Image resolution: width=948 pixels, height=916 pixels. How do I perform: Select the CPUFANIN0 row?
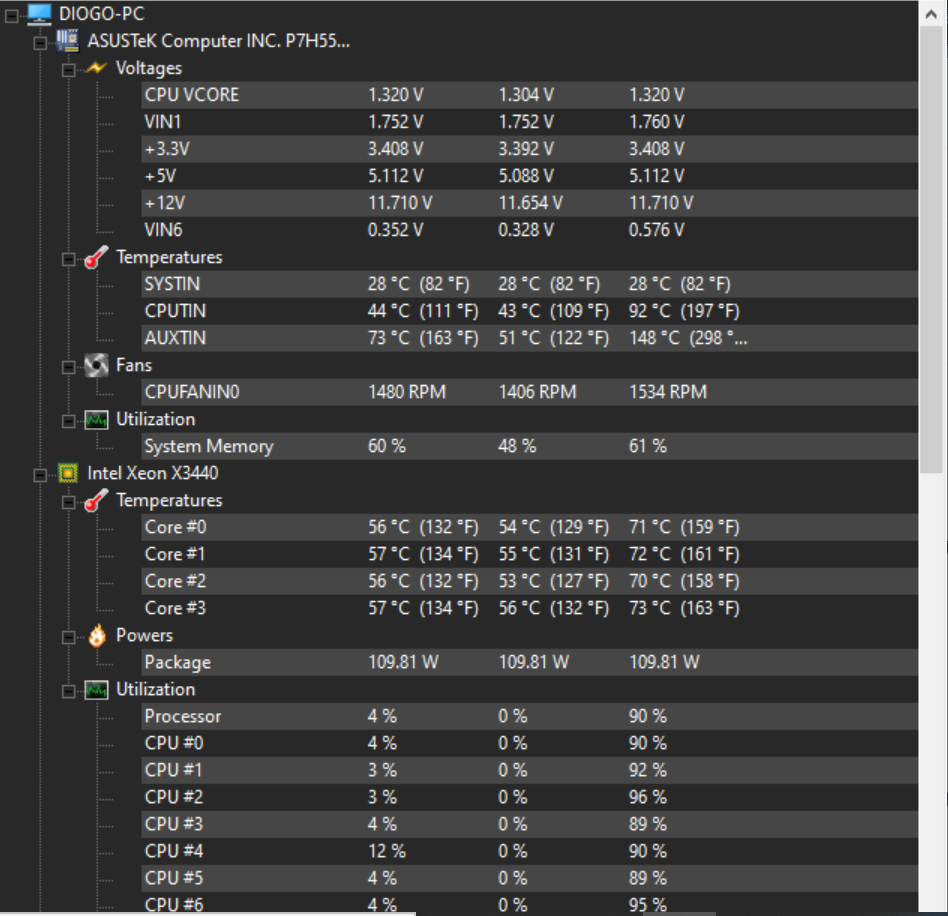point(530,392)
